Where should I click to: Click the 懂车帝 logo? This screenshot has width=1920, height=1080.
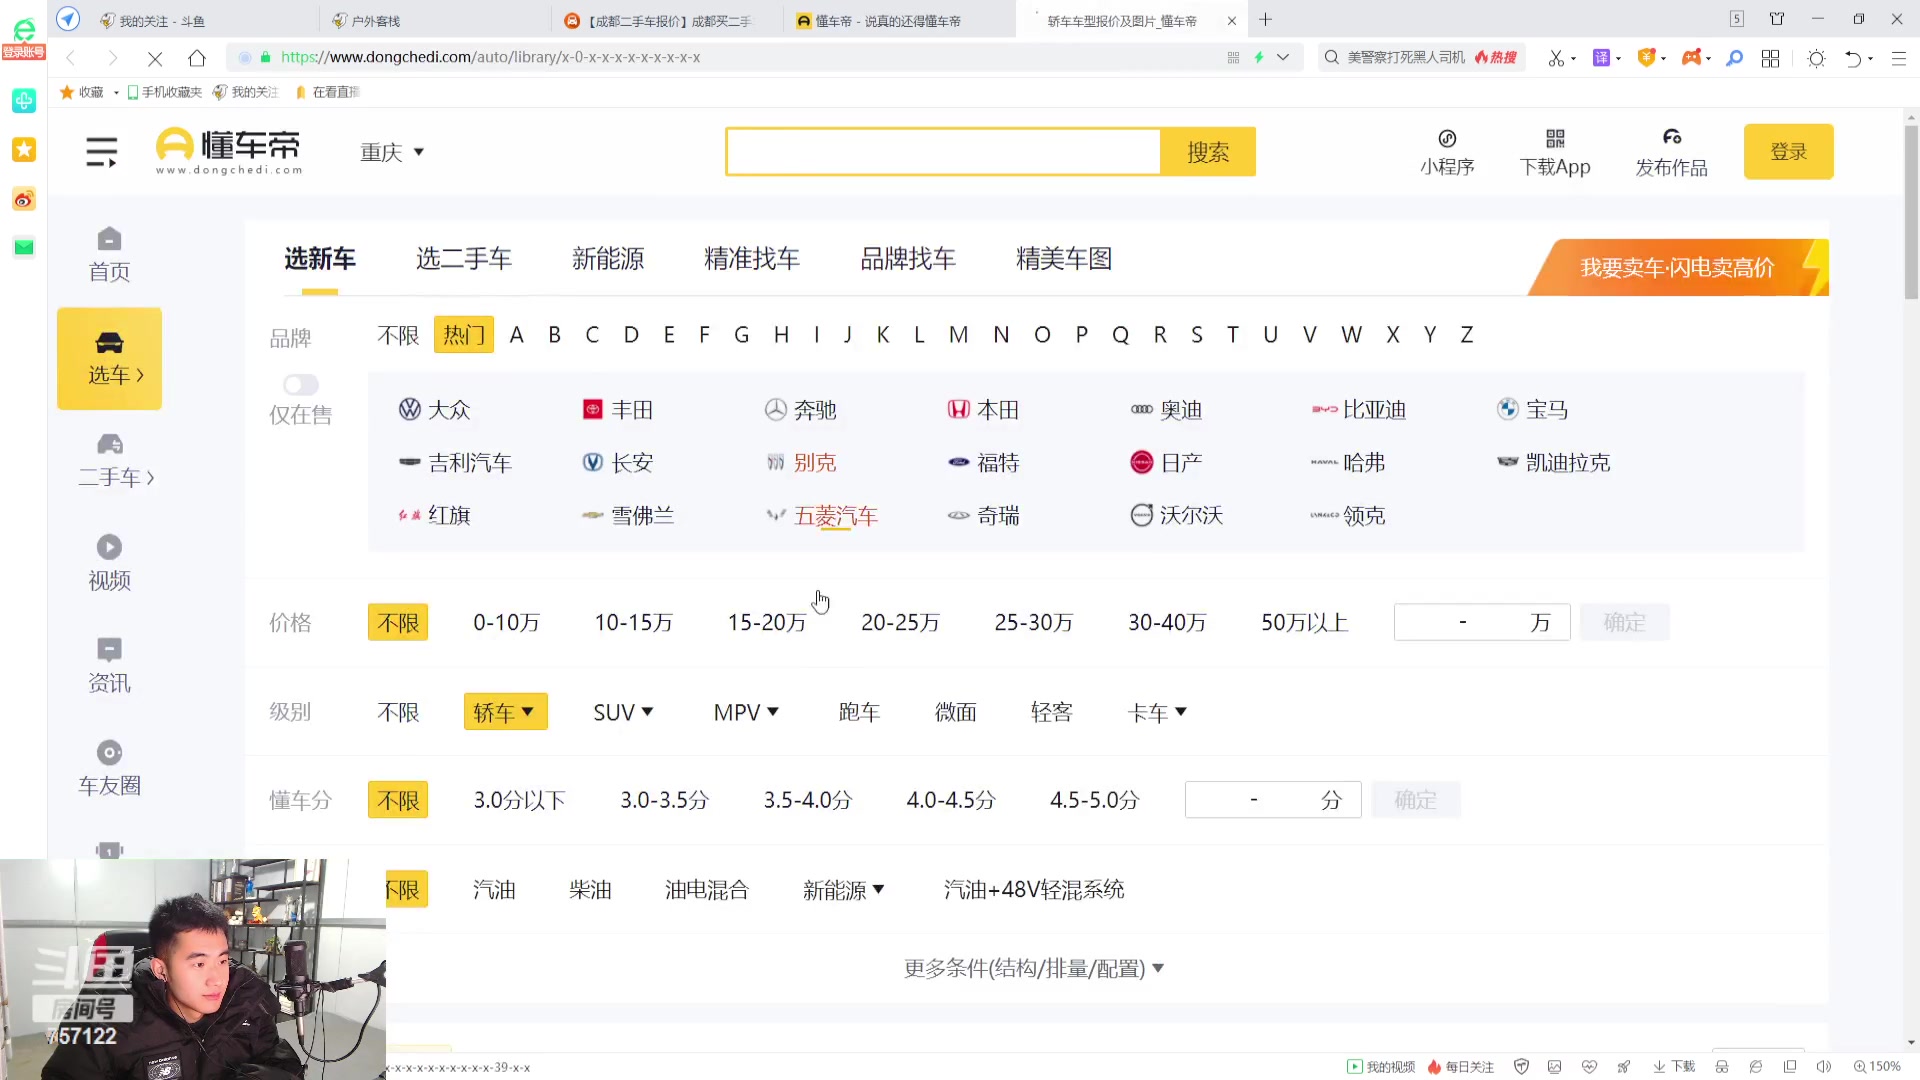pyautogui.click(x=229, y=151)
